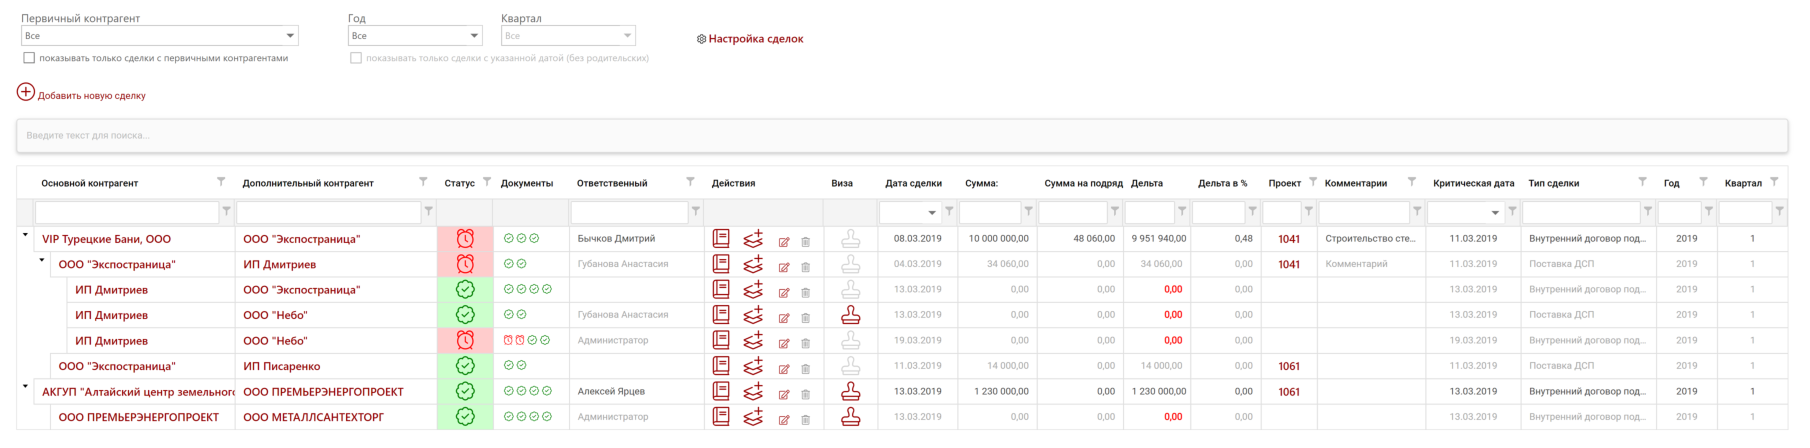The image size is (1810, 448).
Task: Sort by Основной контрагент column header
Action: click(x=90, y=183)
